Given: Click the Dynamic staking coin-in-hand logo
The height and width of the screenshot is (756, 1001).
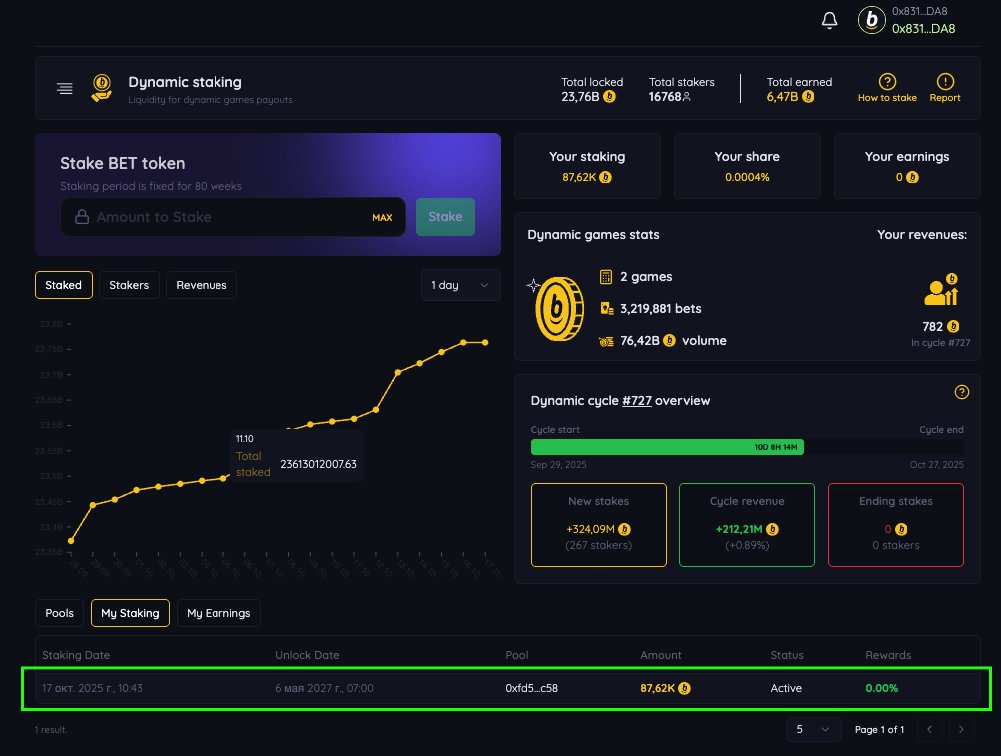Looking at the screenshot, I should [100, 88].
